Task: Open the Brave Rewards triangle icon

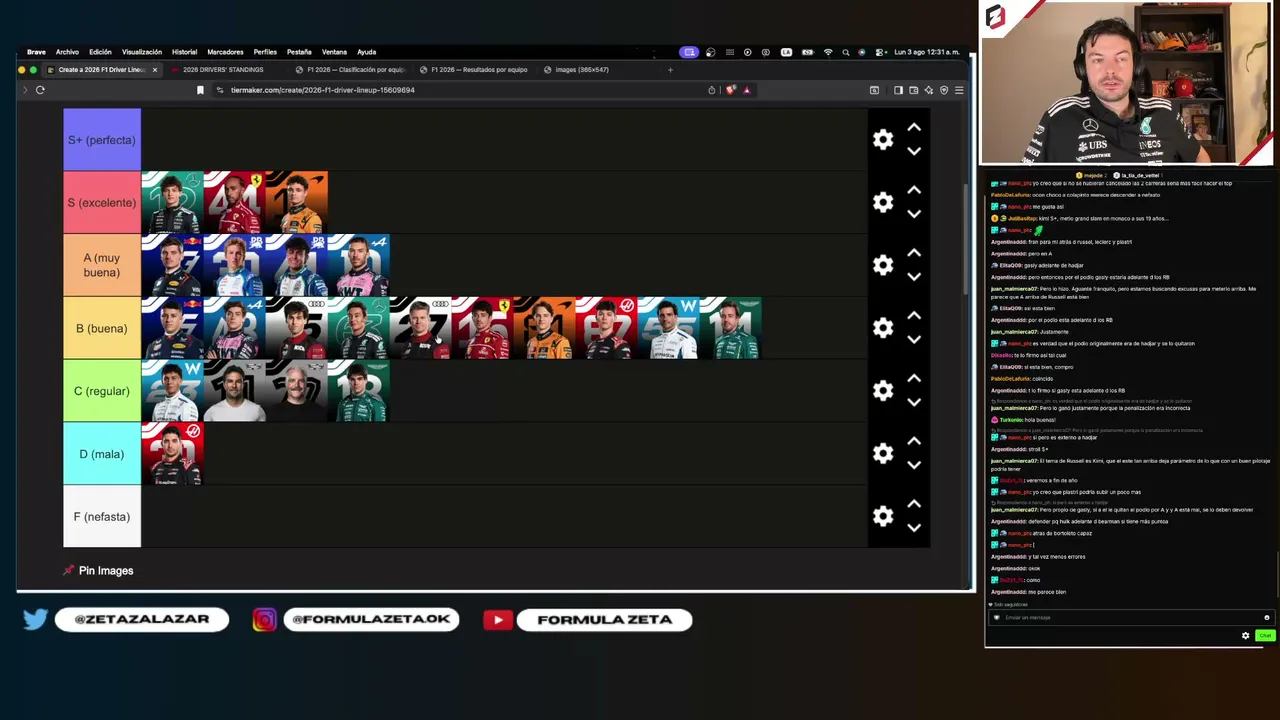Action: (x=746, y=90)
